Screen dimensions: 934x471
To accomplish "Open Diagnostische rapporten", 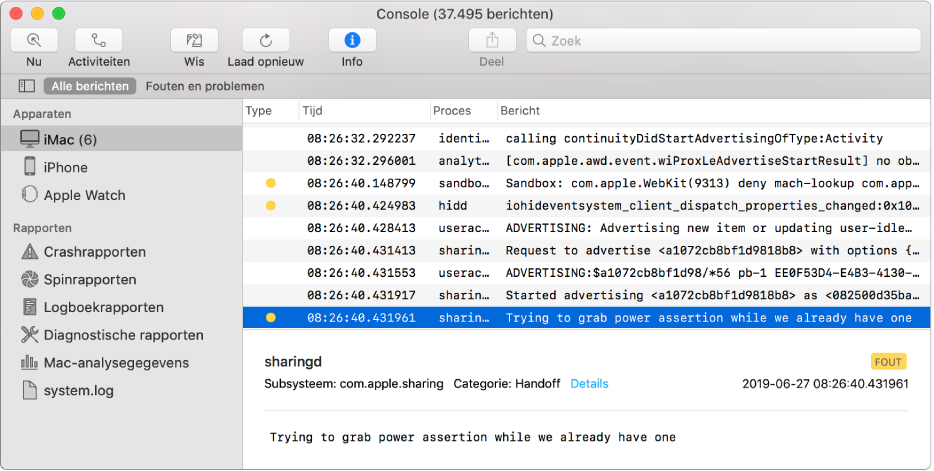I will [122, 335].
